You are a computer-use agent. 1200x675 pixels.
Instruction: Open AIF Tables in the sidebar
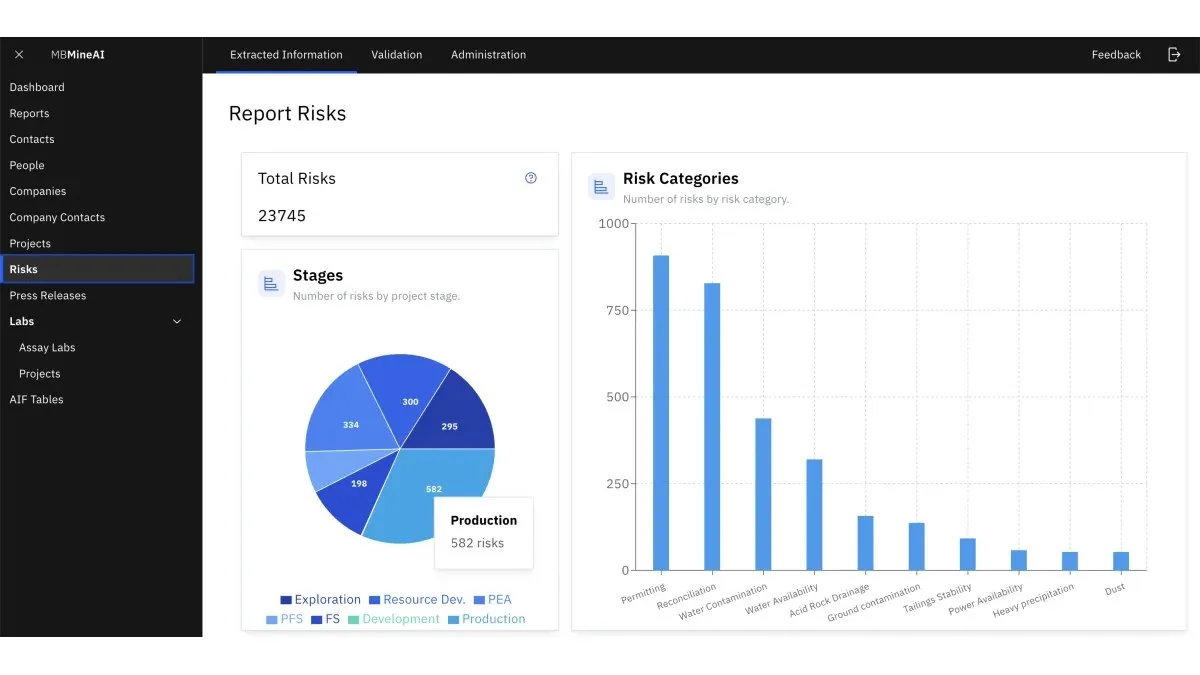click(x=36, y=399)
